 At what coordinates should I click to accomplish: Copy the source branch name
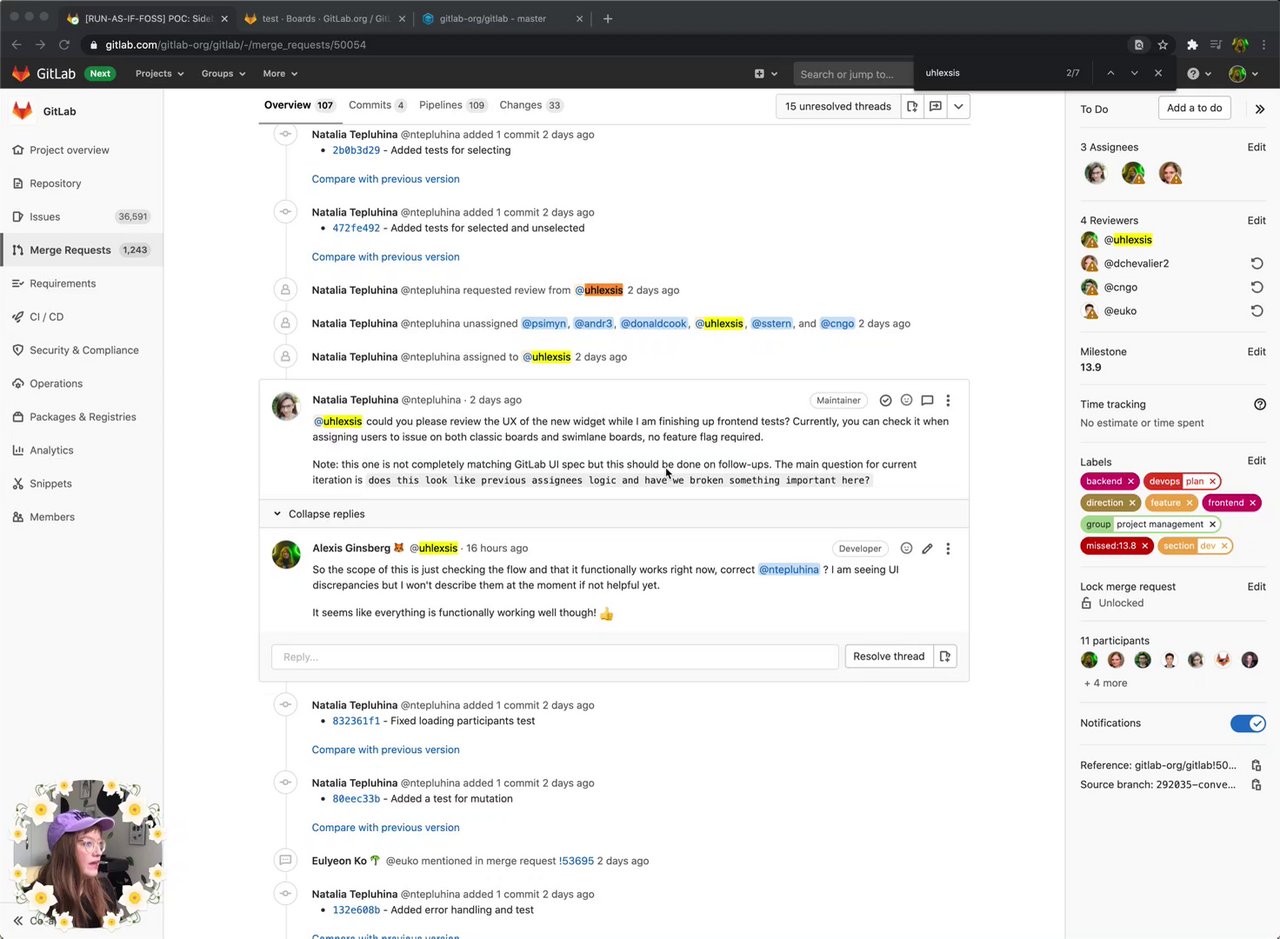pos(1257,785)
